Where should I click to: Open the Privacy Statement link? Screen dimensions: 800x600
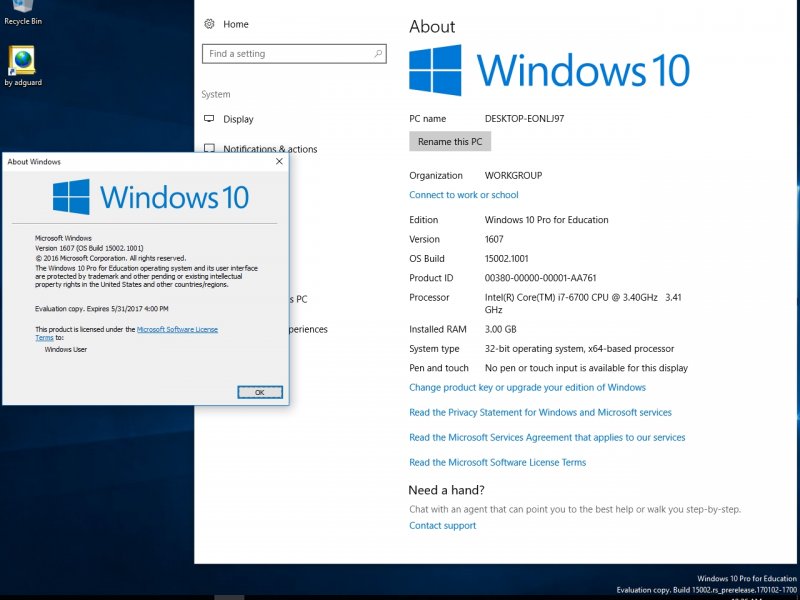click(x=540, y=412)
